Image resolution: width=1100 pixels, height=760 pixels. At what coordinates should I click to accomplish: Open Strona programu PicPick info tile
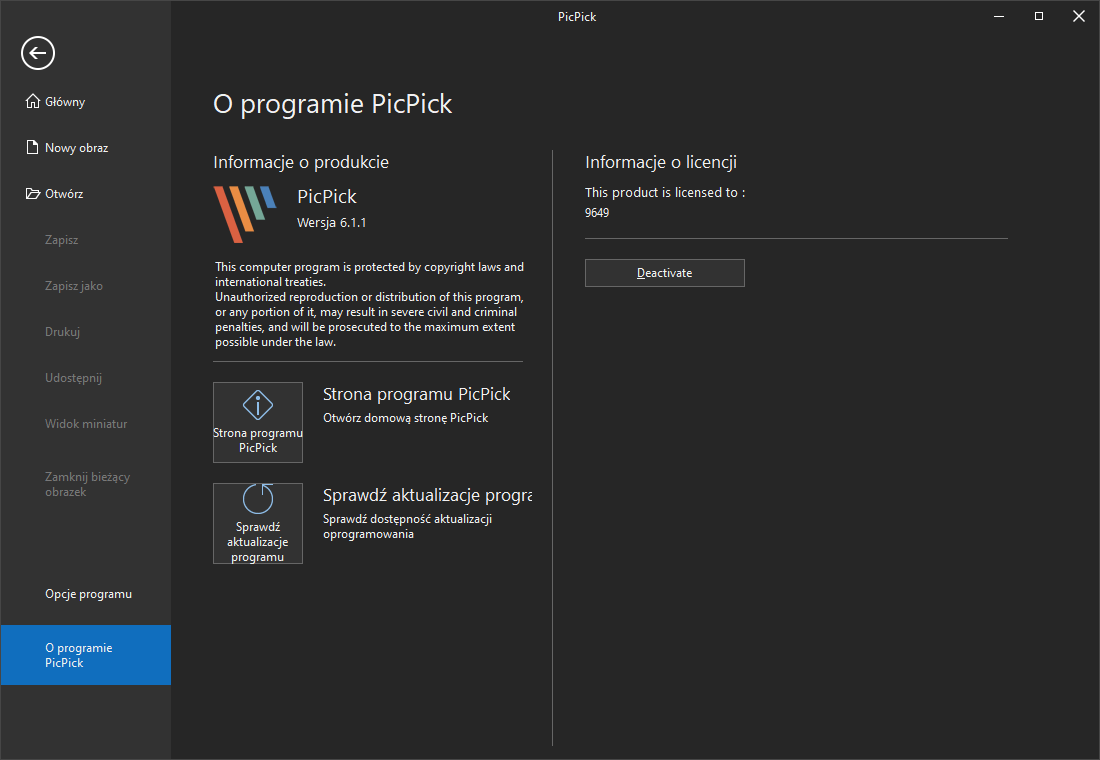pyautogui.click(x=257, y=422)
